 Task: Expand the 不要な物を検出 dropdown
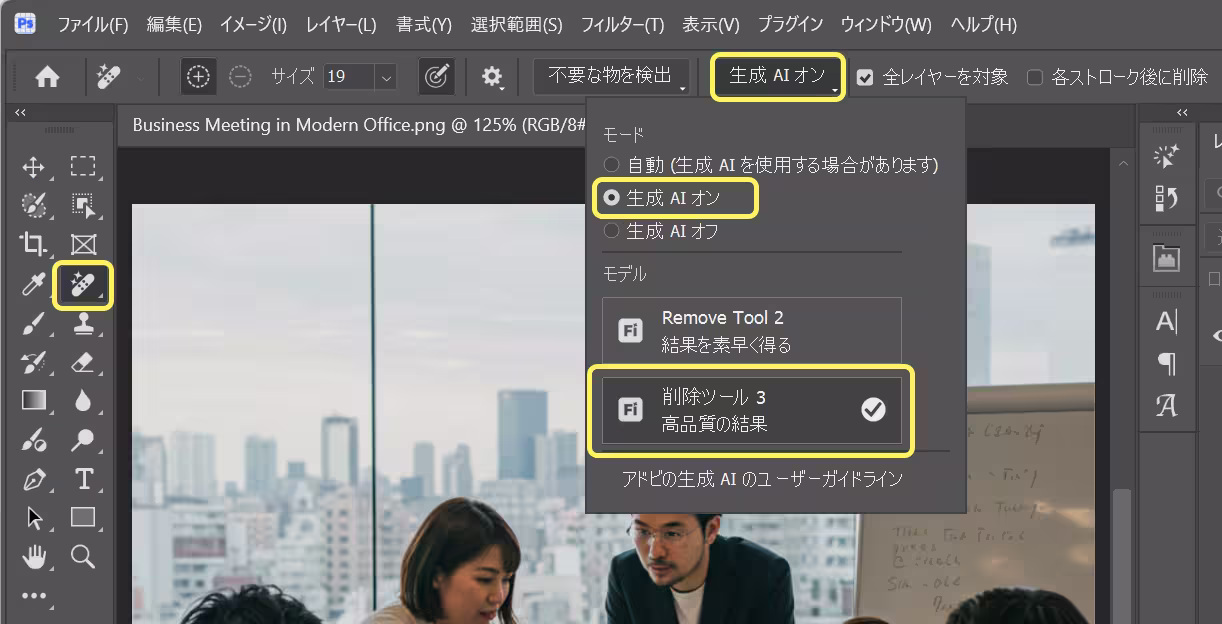coord(611,77)
